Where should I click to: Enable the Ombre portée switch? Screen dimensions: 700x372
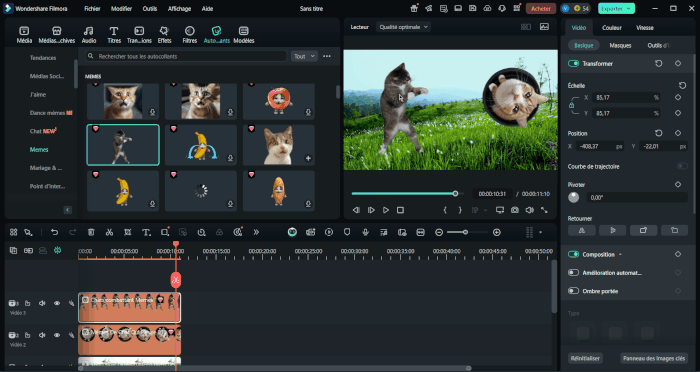(573, 291)
